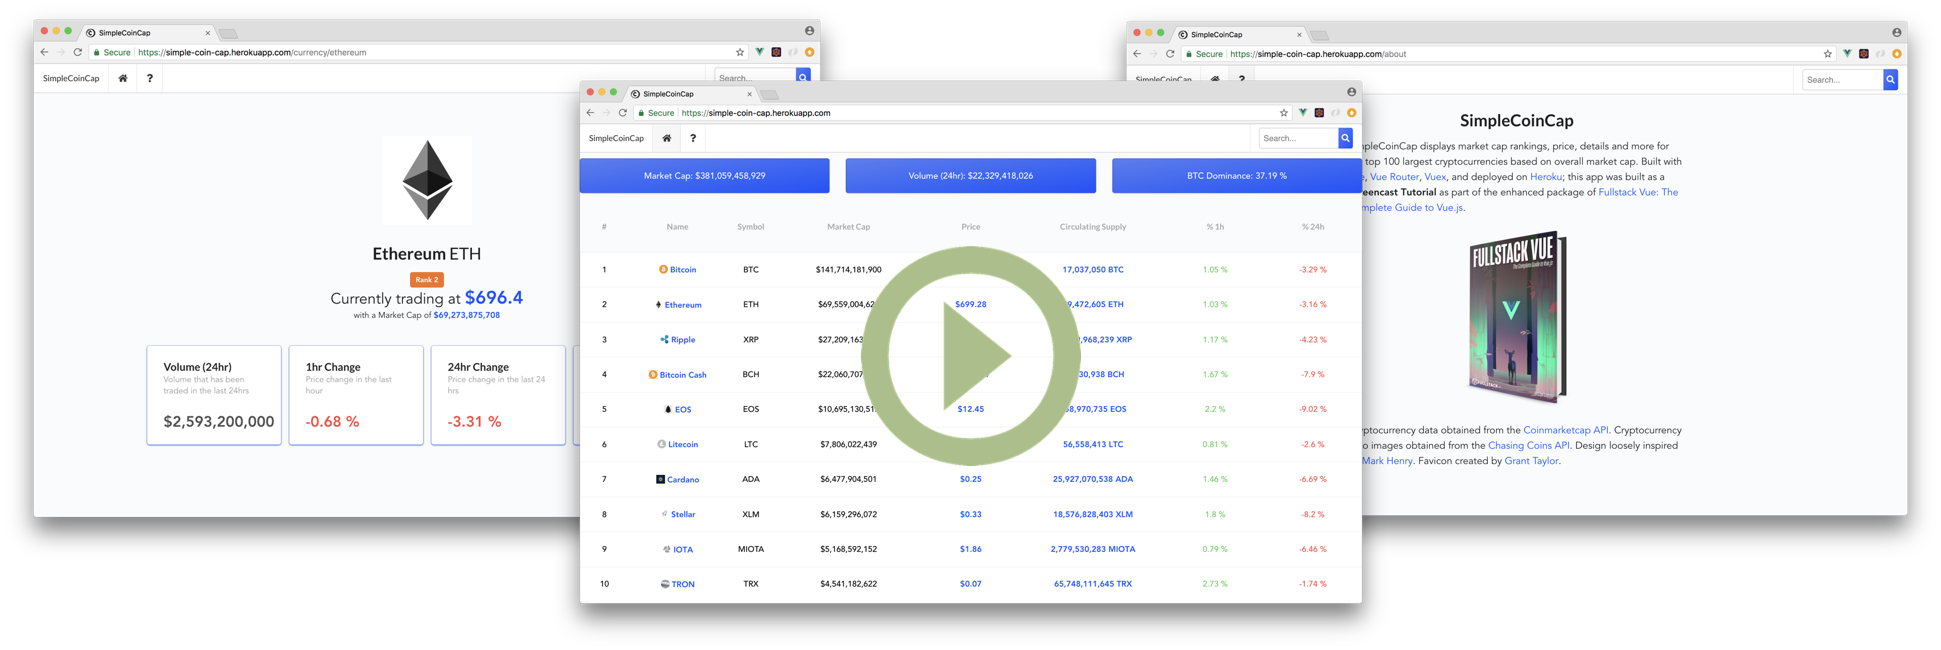
Task: Open the profile avatar icon in center window
Action: (x=1351, y=92)
